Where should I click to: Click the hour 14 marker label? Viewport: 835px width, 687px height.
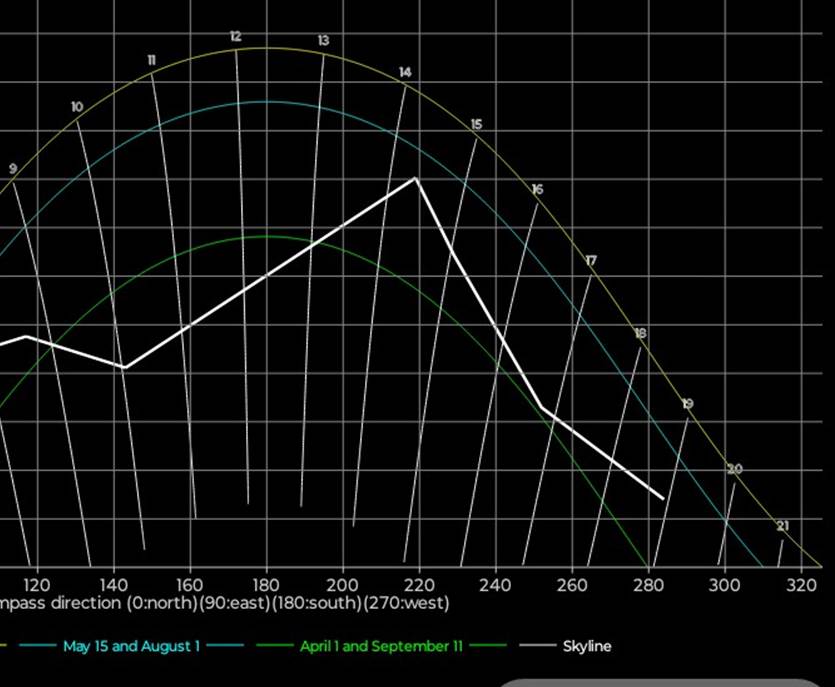click(405, 72)
